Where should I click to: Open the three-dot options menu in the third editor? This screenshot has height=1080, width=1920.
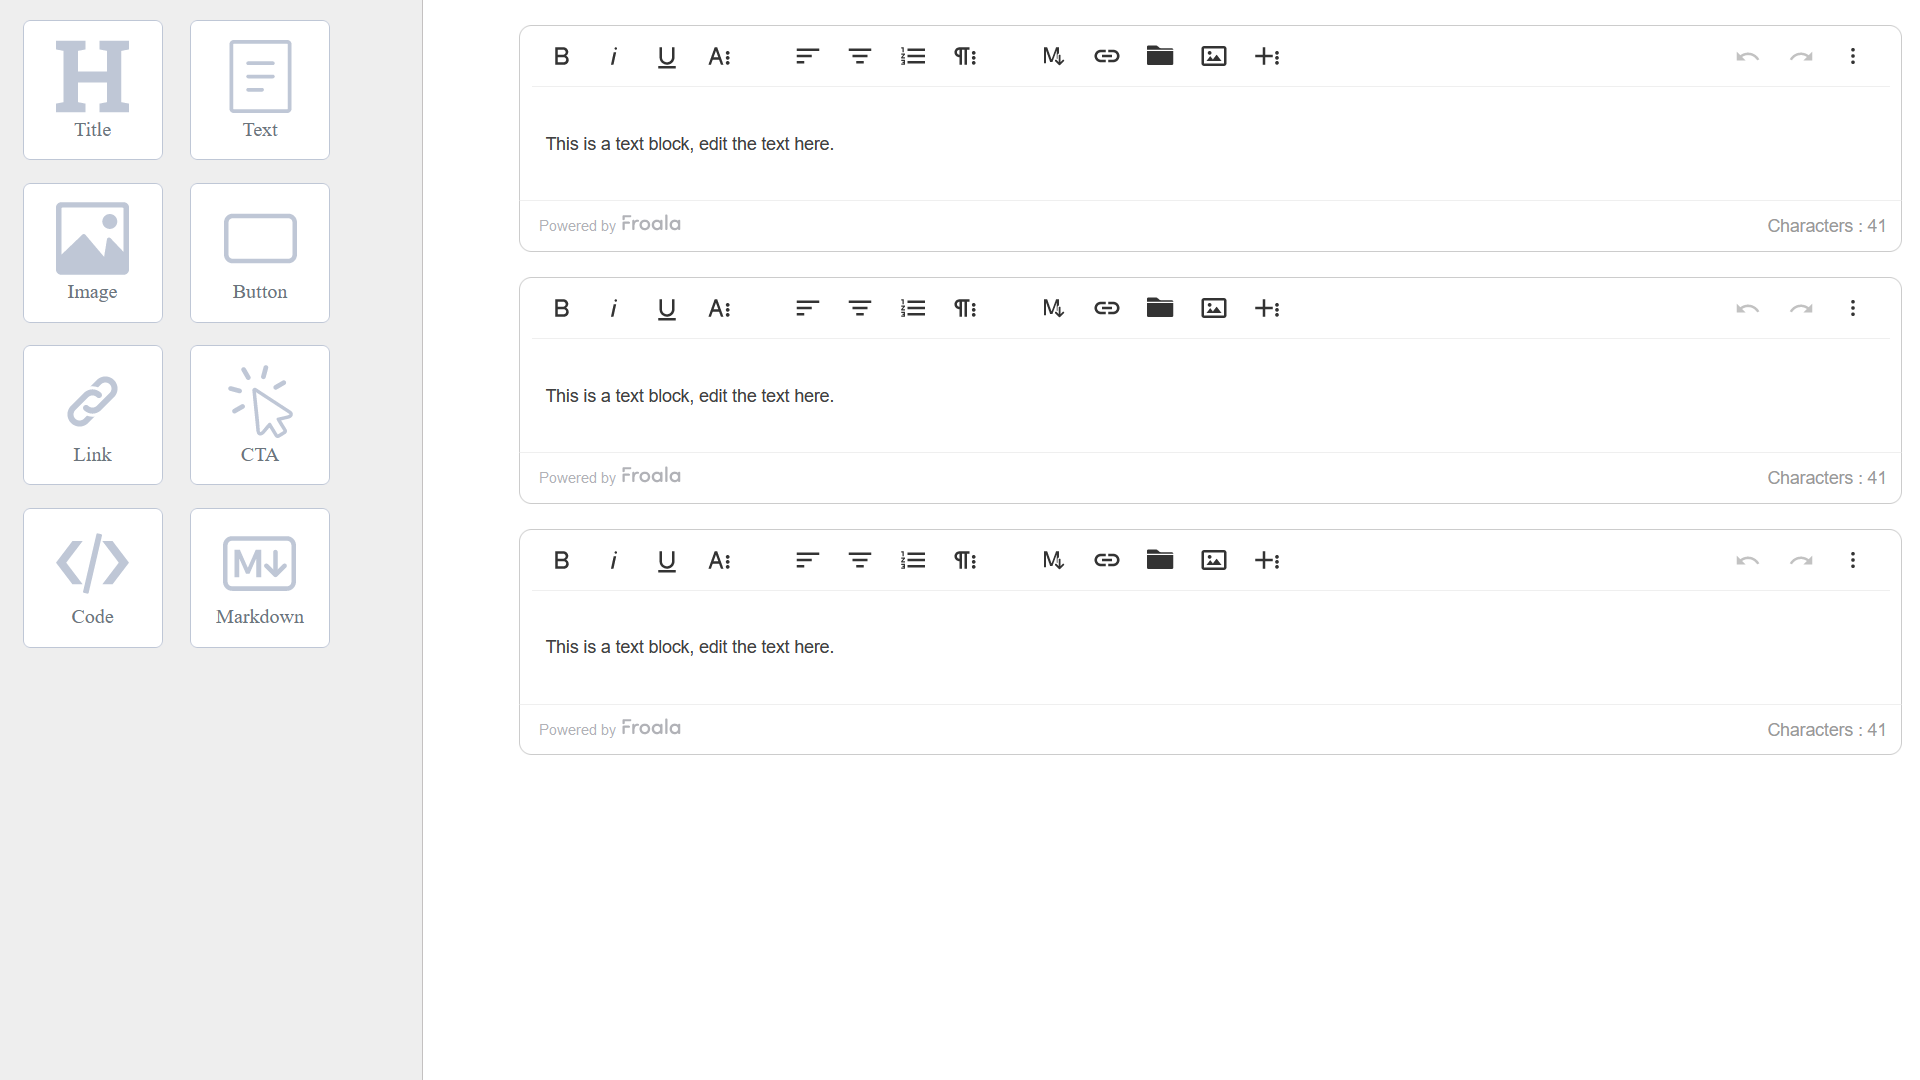tap(1854, 560)
